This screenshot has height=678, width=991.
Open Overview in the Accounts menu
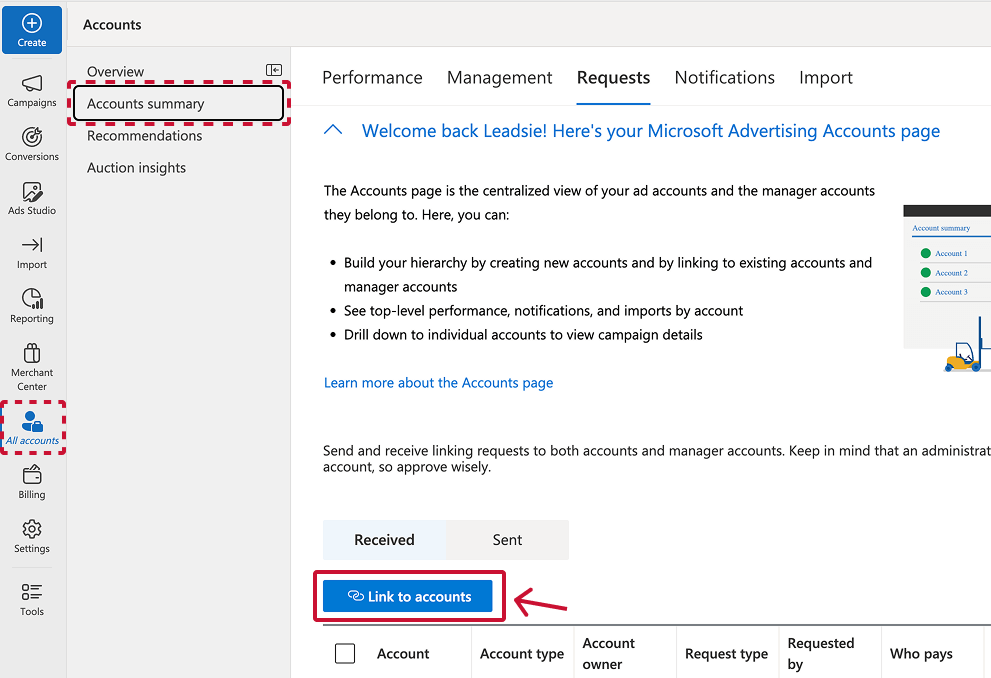tap(116, 71)
